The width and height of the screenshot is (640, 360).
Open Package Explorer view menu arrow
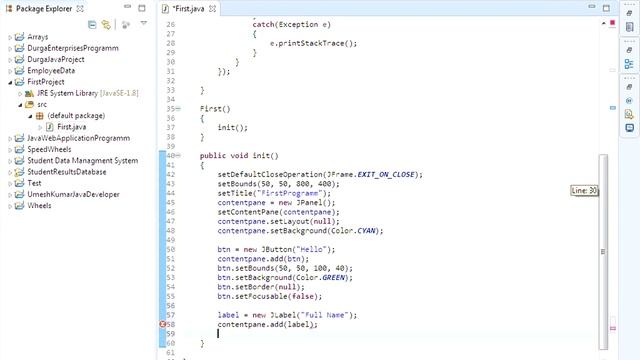tap(144, 24)
